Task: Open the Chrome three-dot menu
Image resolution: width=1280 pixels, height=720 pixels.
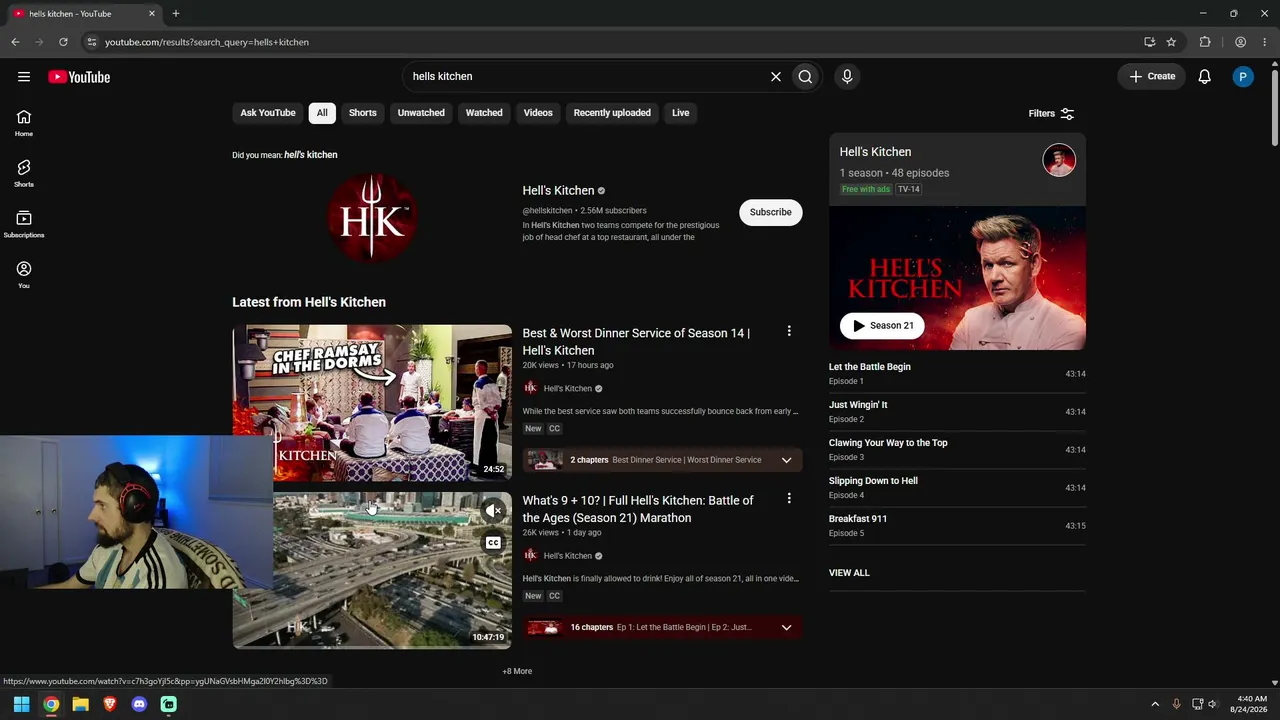Action: [1265, 42]
